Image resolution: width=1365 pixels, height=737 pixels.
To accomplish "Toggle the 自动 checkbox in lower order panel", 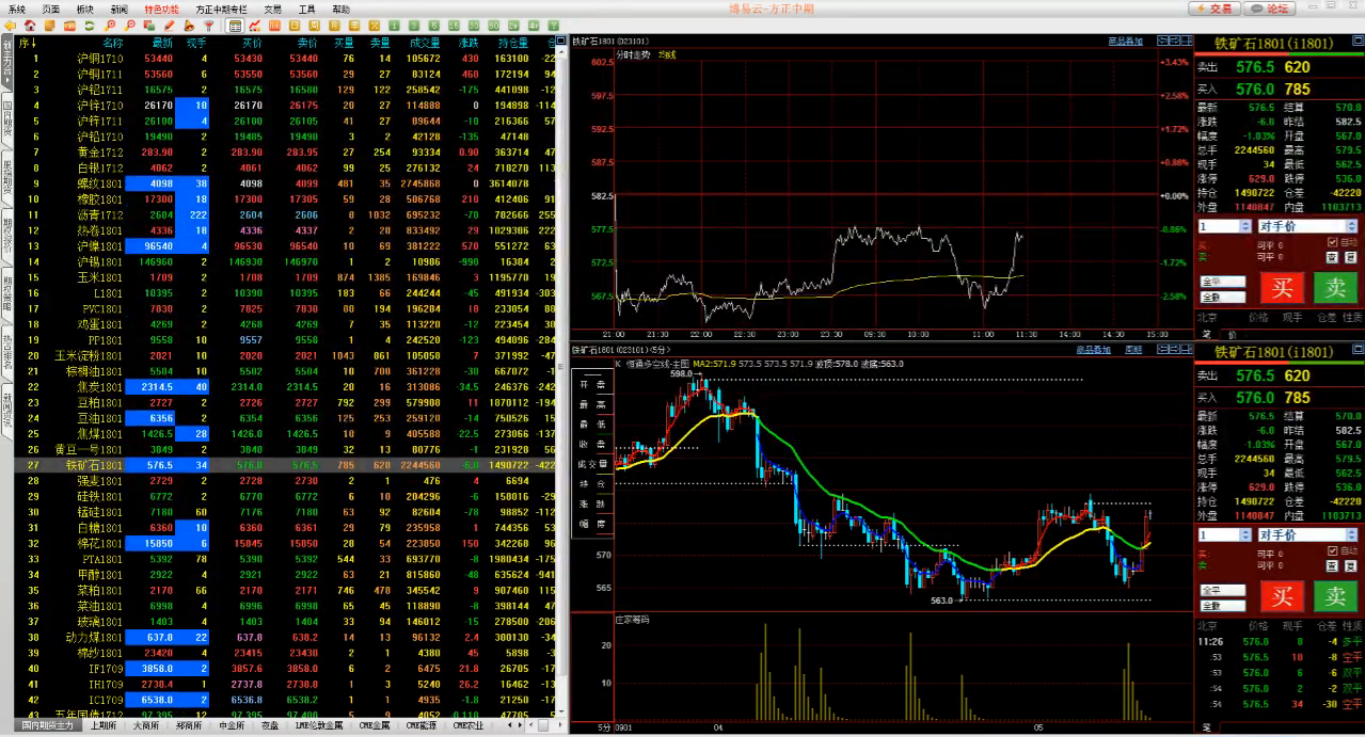I will click(1331, 551).
